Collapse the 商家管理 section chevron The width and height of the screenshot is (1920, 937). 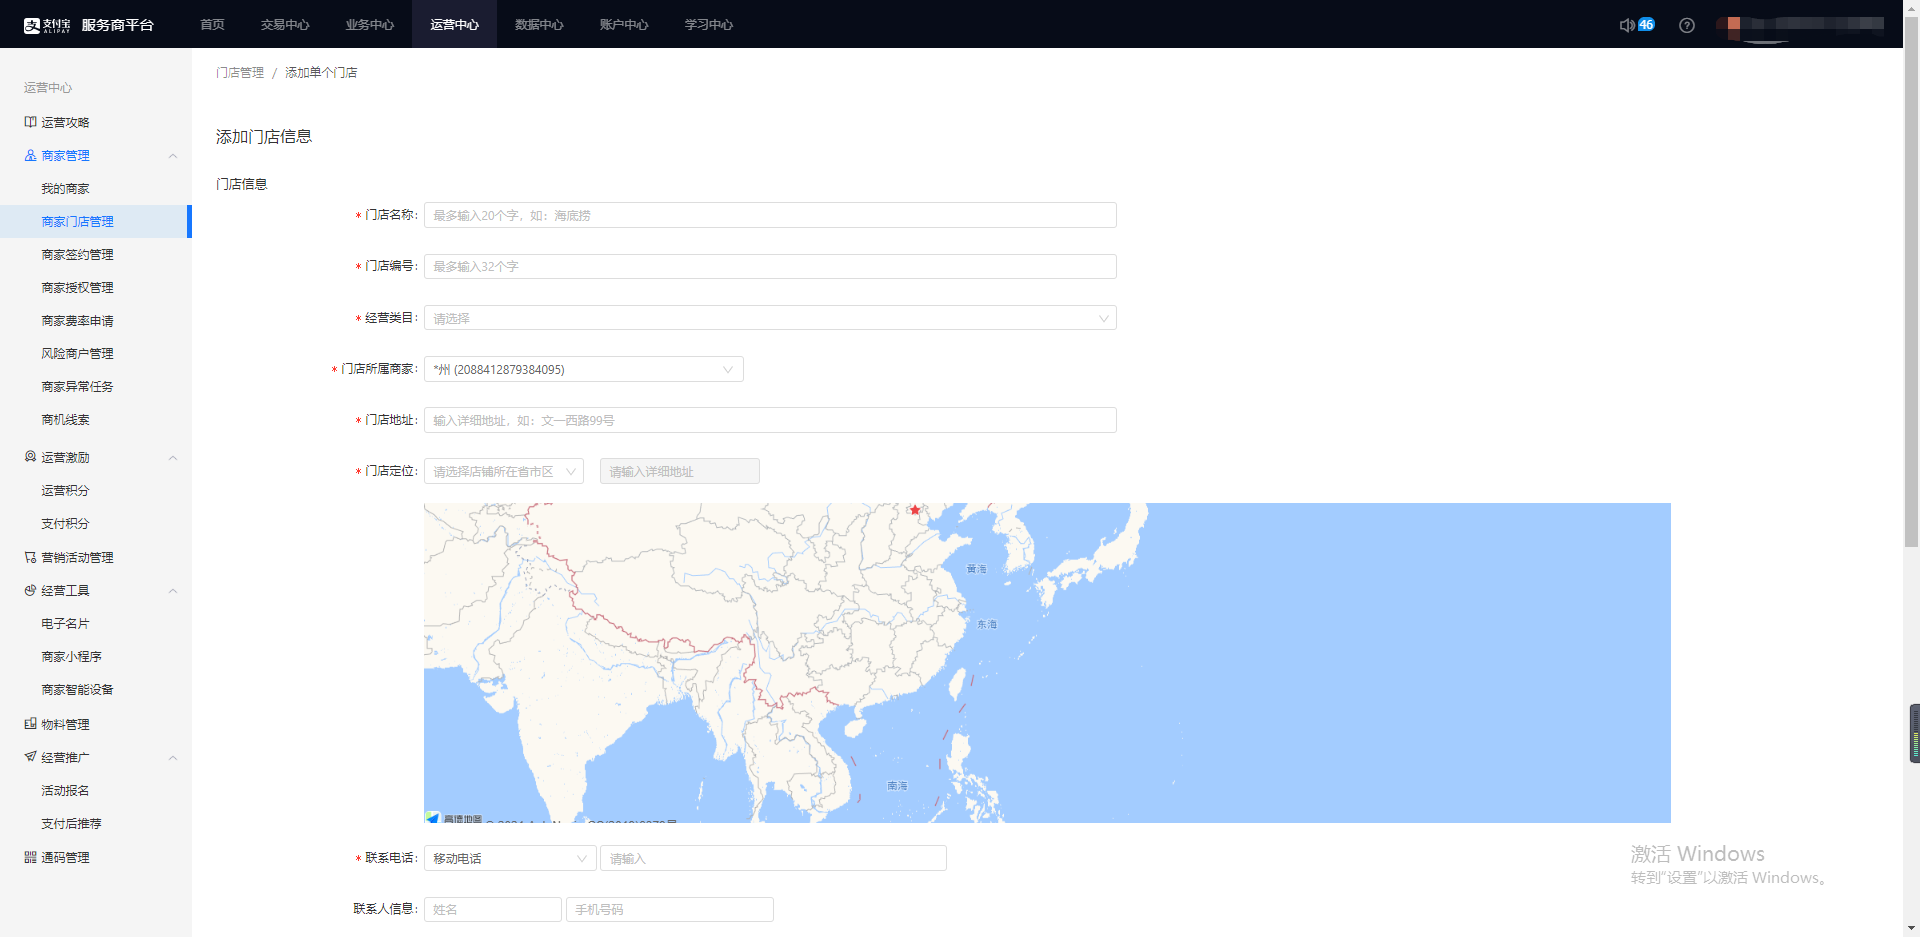[x=173, y=156]
